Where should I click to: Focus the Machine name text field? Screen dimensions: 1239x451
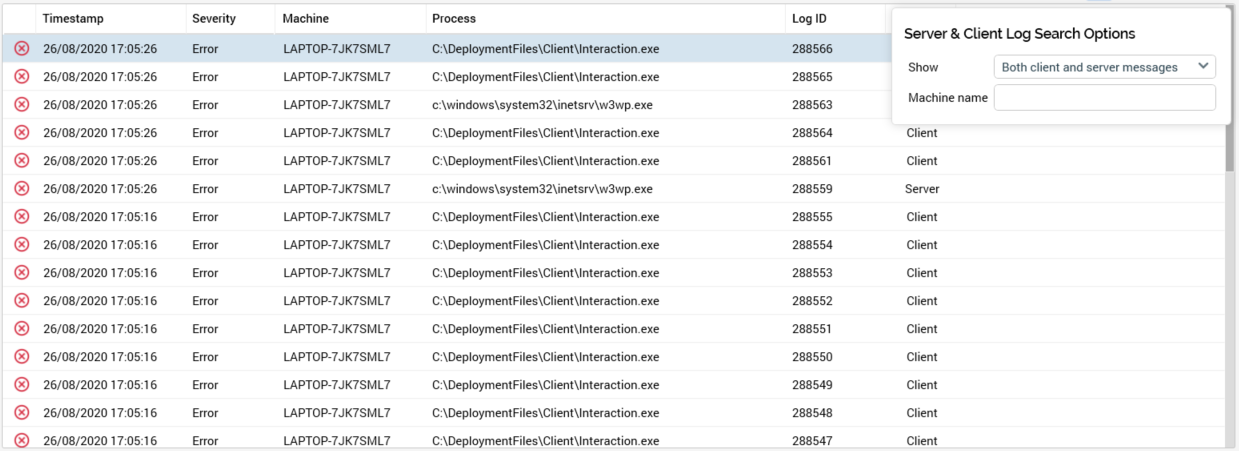coord(1104,98)
